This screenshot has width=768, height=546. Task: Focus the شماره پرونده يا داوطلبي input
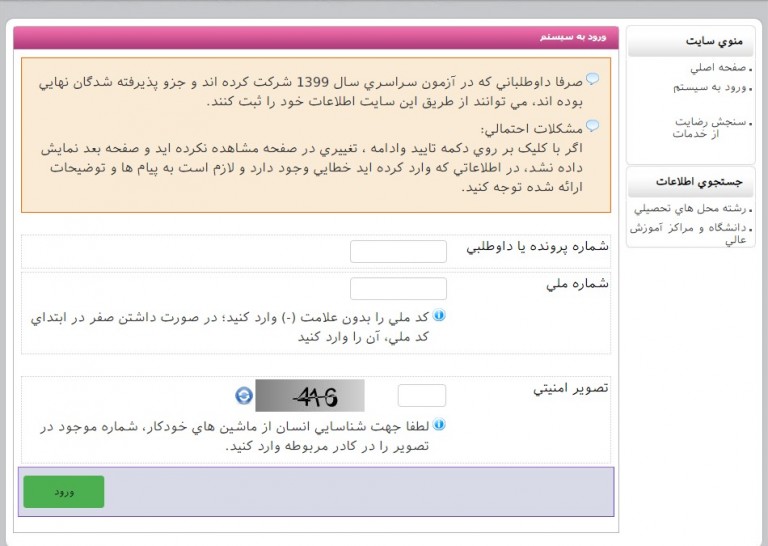398,252
